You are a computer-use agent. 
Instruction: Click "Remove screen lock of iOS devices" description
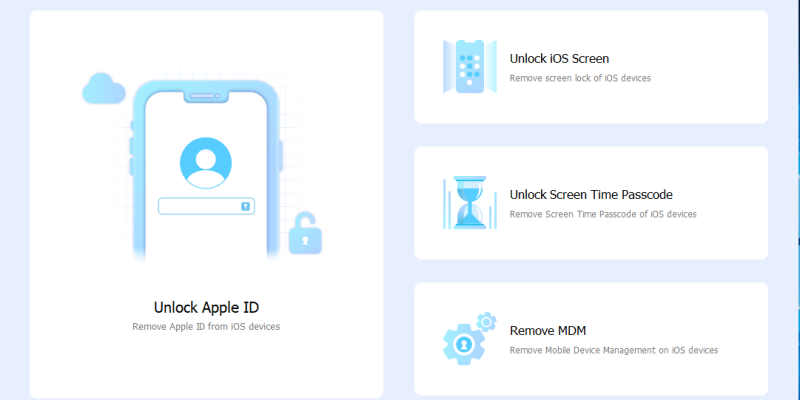580,78
